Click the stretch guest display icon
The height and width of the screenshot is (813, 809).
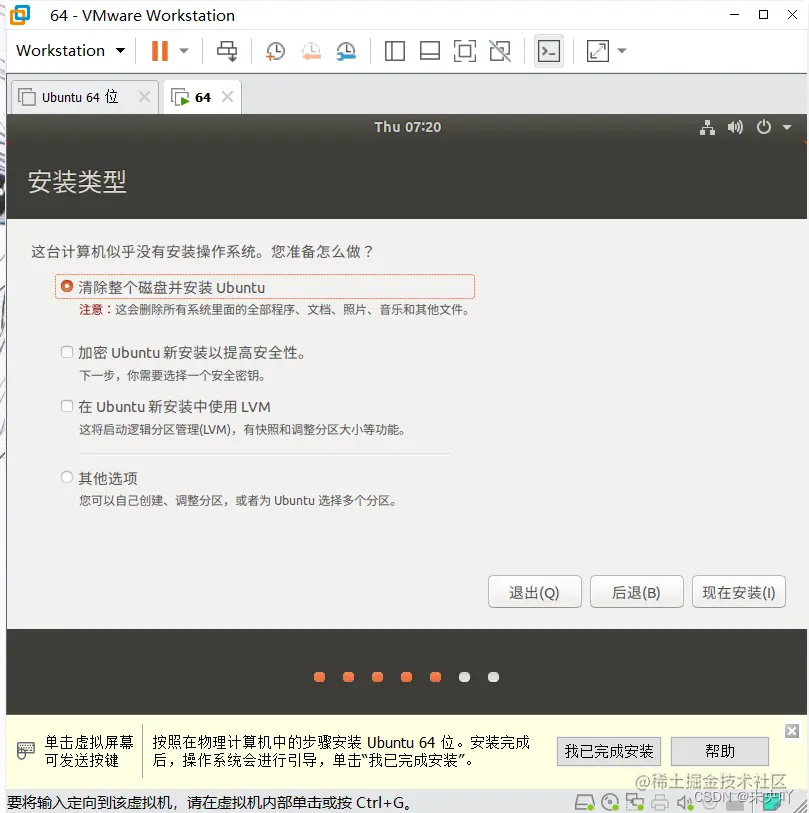point(597,51)
